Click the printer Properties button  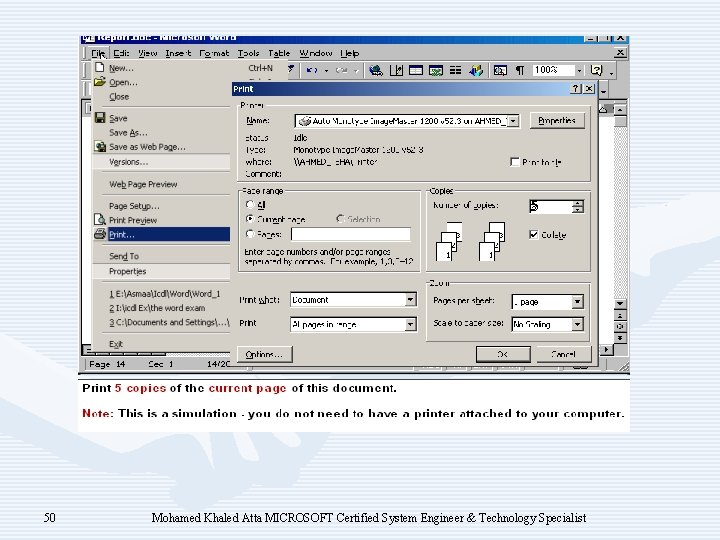[x=557, y=120]
